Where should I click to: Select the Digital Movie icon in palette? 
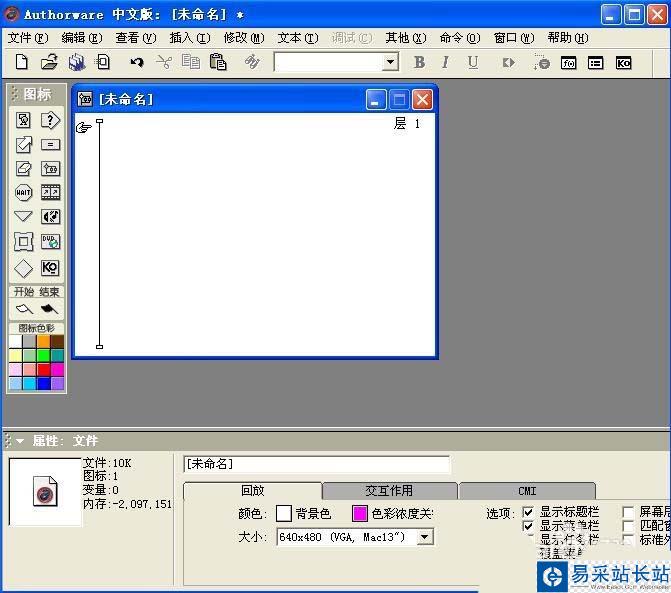(50, 193)
